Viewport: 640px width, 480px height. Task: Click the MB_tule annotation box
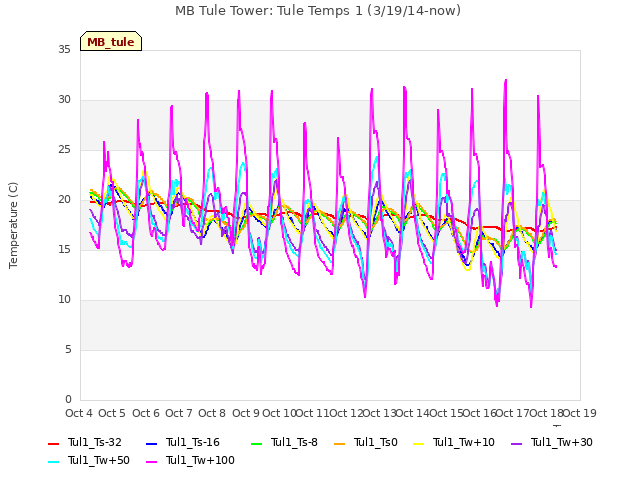point(111,41)
